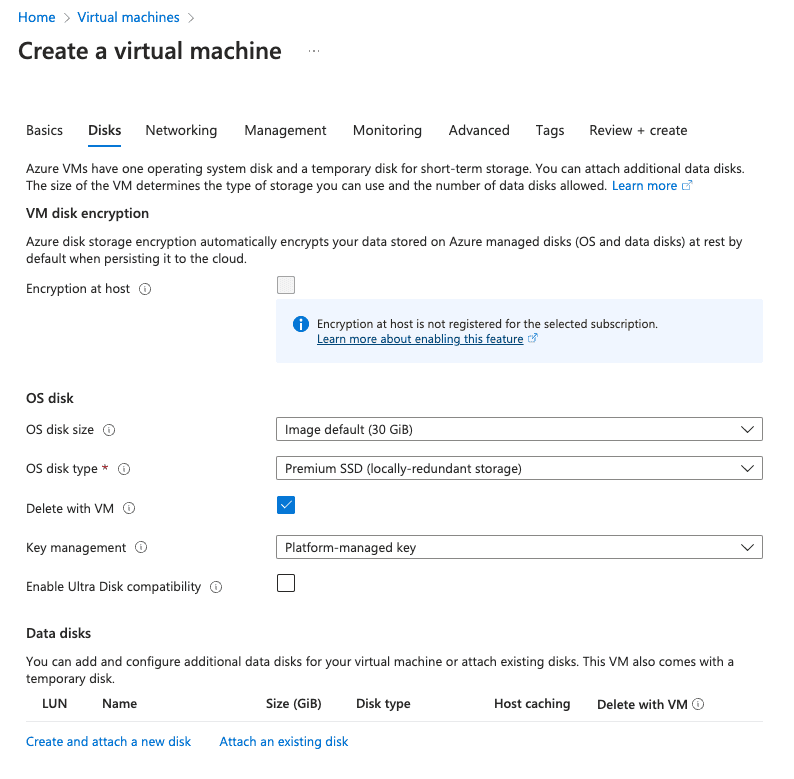
Task: Go to the Review + create tab
Action: click(638, 130)
